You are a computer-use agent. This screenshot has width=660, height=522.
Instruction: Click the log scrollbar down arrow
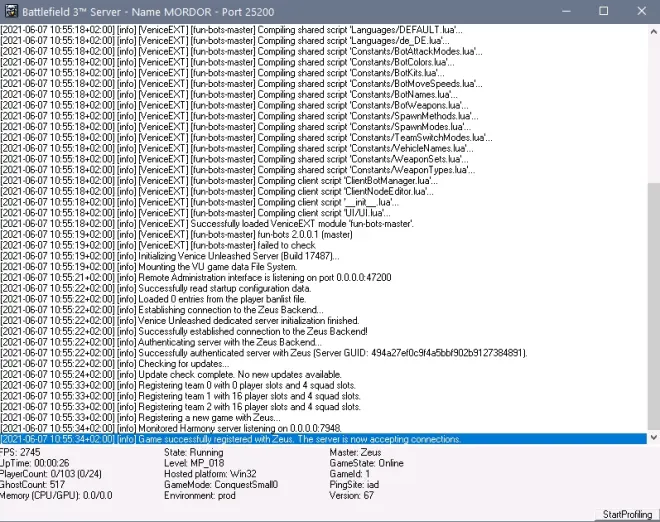(653, 438)
